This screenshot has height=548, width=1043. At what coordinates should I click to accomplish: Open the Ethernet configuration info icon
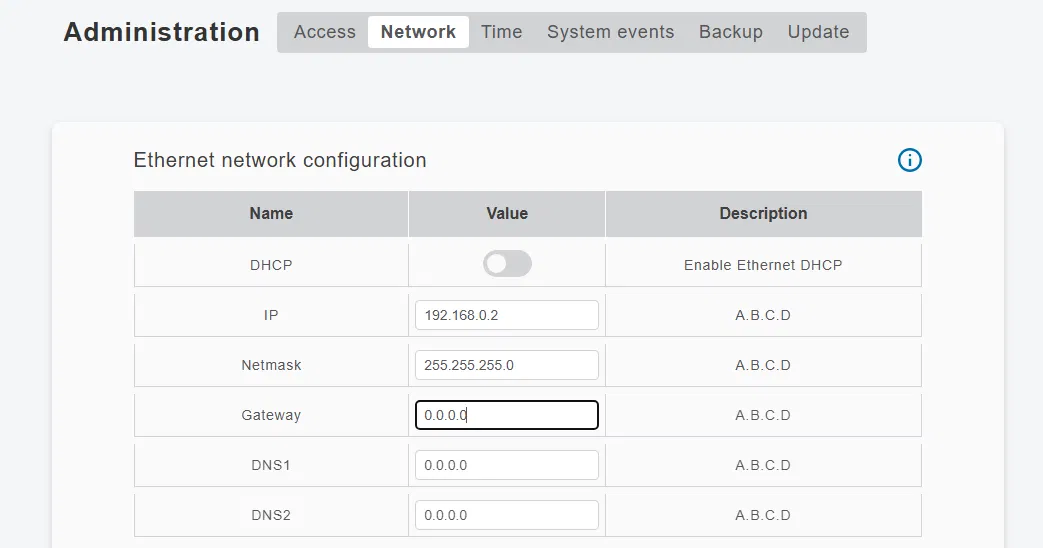909,160
